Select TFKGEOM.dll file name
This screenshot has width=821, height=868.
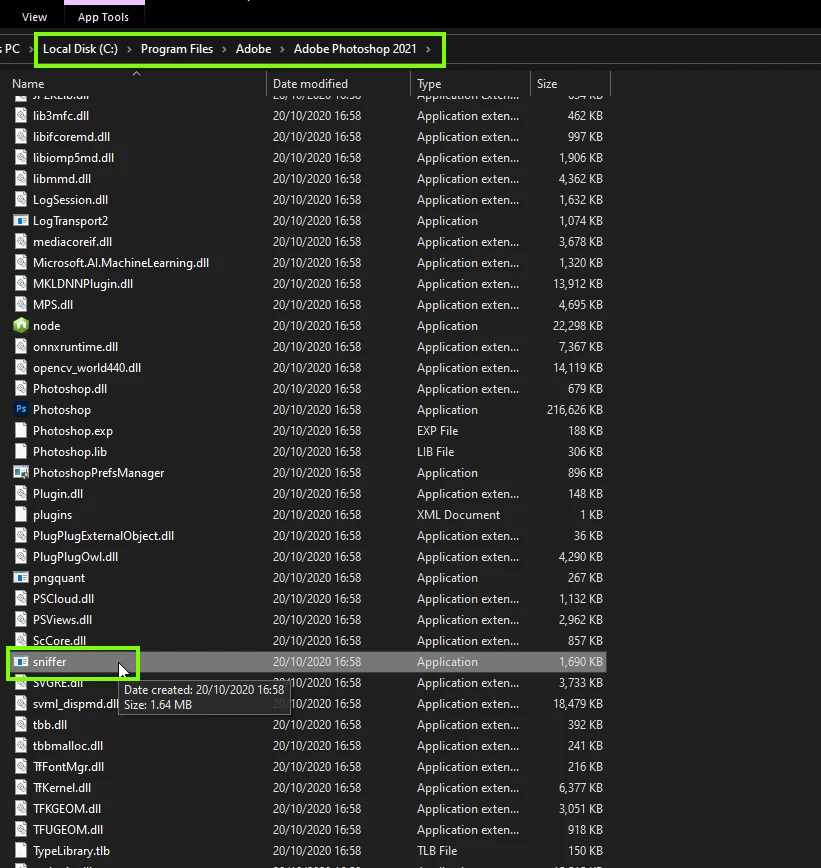(x=67, y=809)
